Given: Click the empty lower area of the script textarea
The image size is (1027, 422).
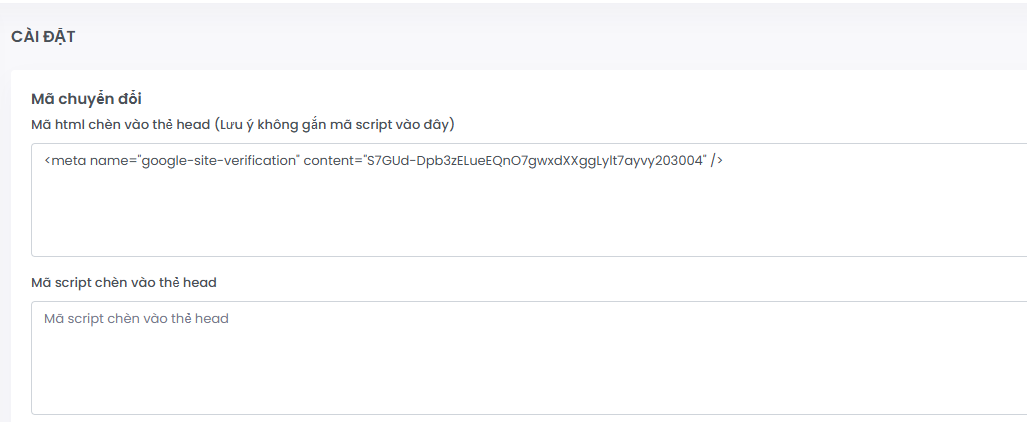Looking at the screenshot, I should tap(529, 377).
